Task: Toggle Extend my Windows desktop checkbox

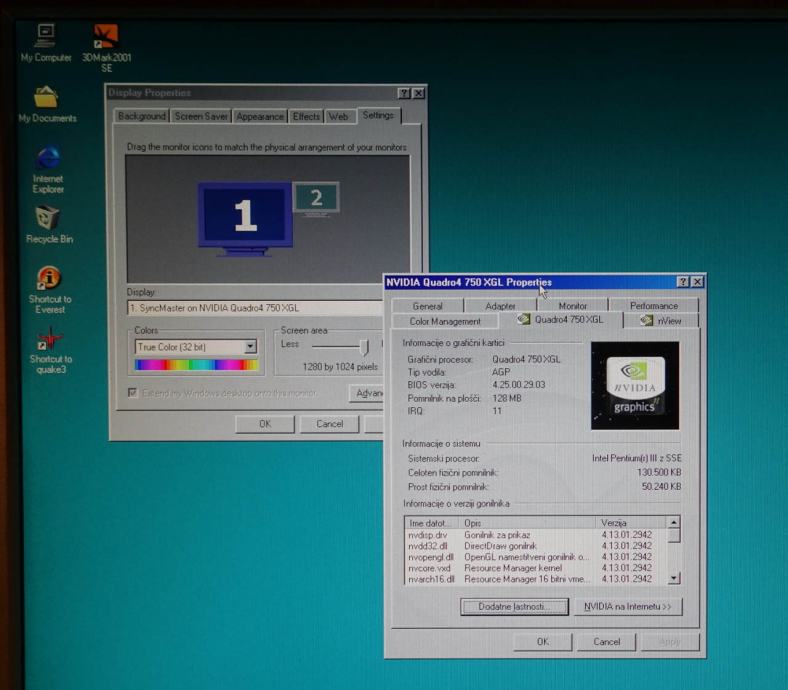Action: [x=134, y=393]
